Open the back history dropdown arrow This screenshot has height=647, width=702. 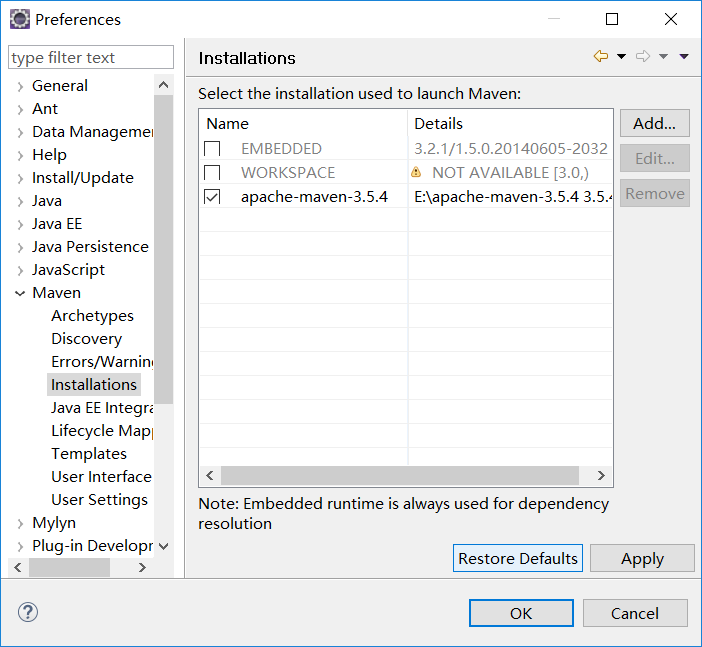[621, 56]
